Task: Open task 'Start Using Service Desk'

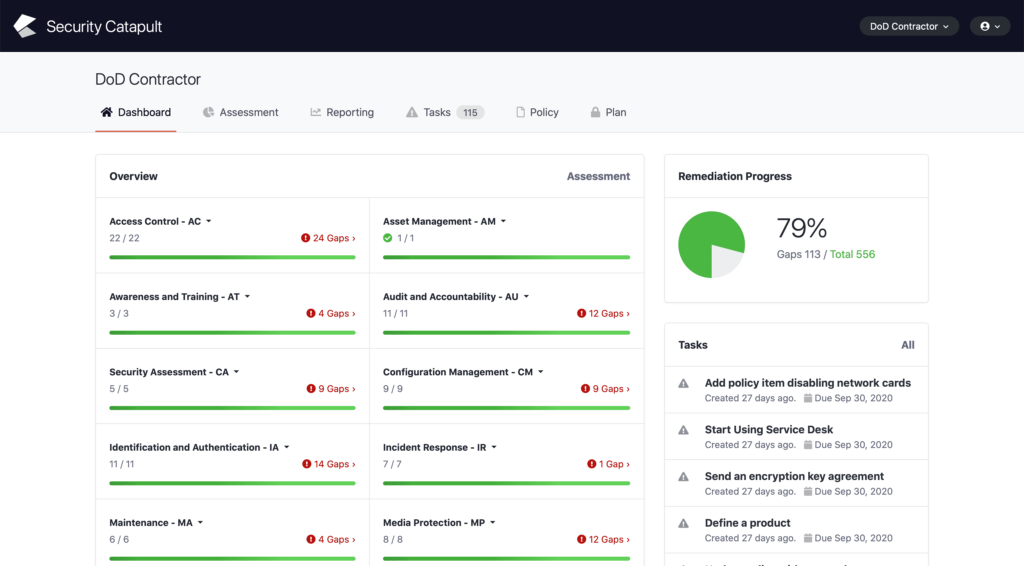Action: 769,430
